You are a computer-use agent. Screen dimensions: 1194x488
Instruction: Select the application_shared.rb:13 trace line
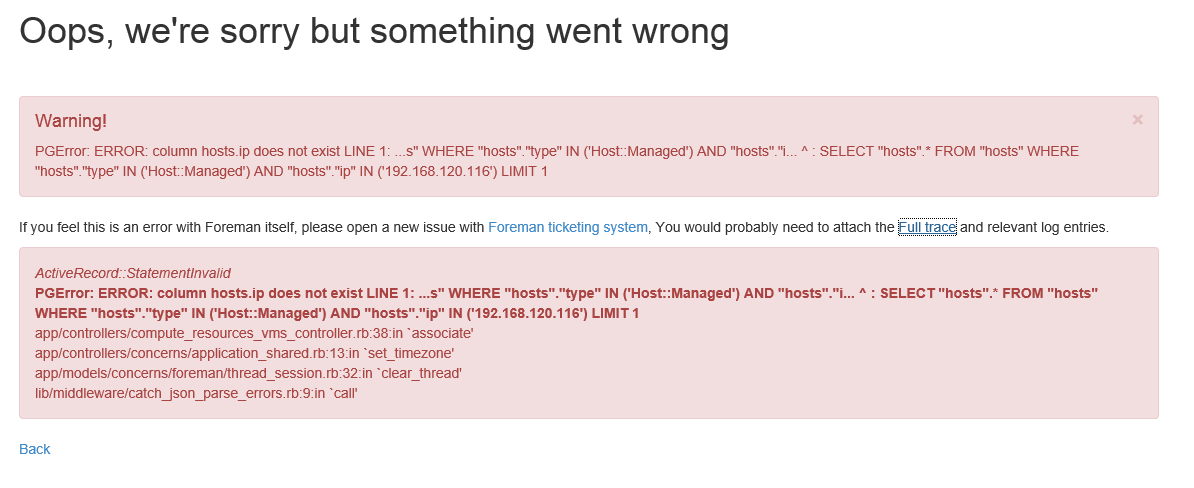[244, 353]
